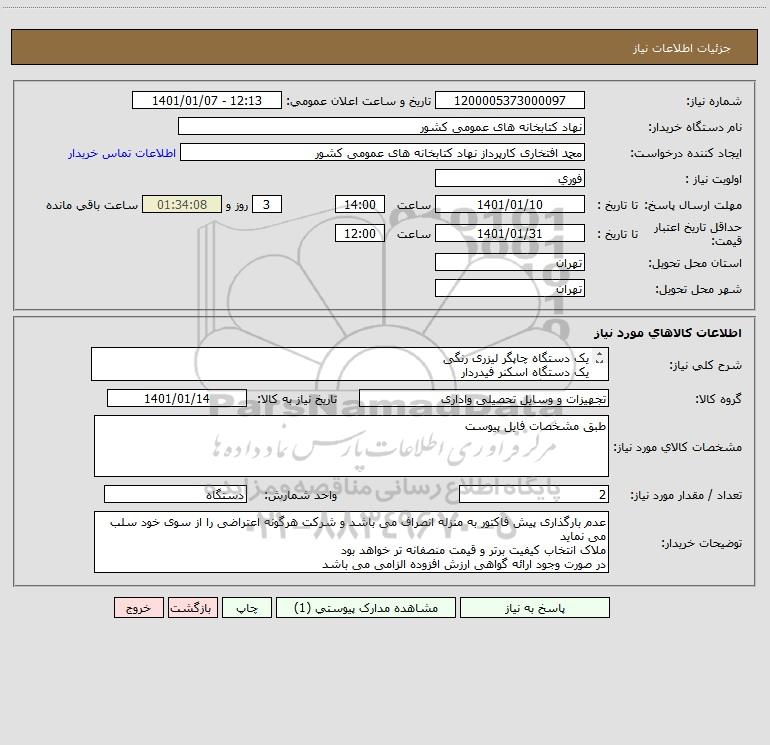Viewport: 770px width, 745px height.
Task: Click the text 'ساعت باقی مانده'
Action: [92, 205]
